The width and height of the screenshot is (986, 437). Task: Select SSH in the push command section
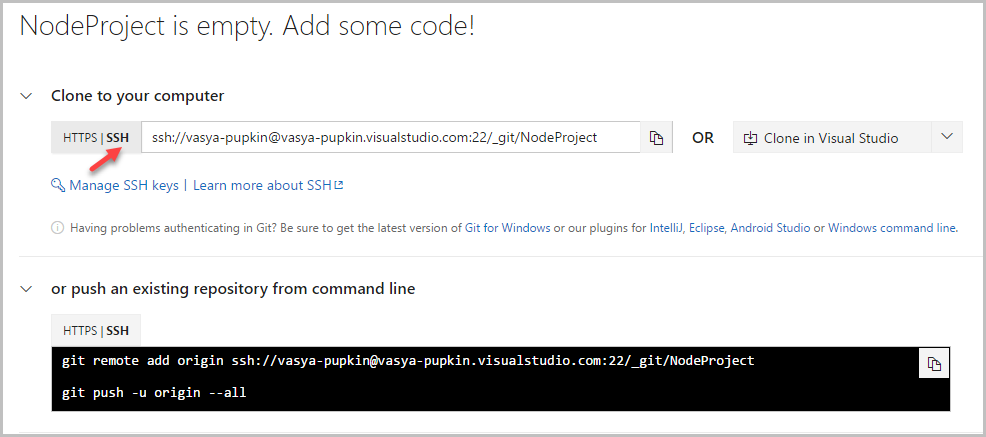(118, 330)
